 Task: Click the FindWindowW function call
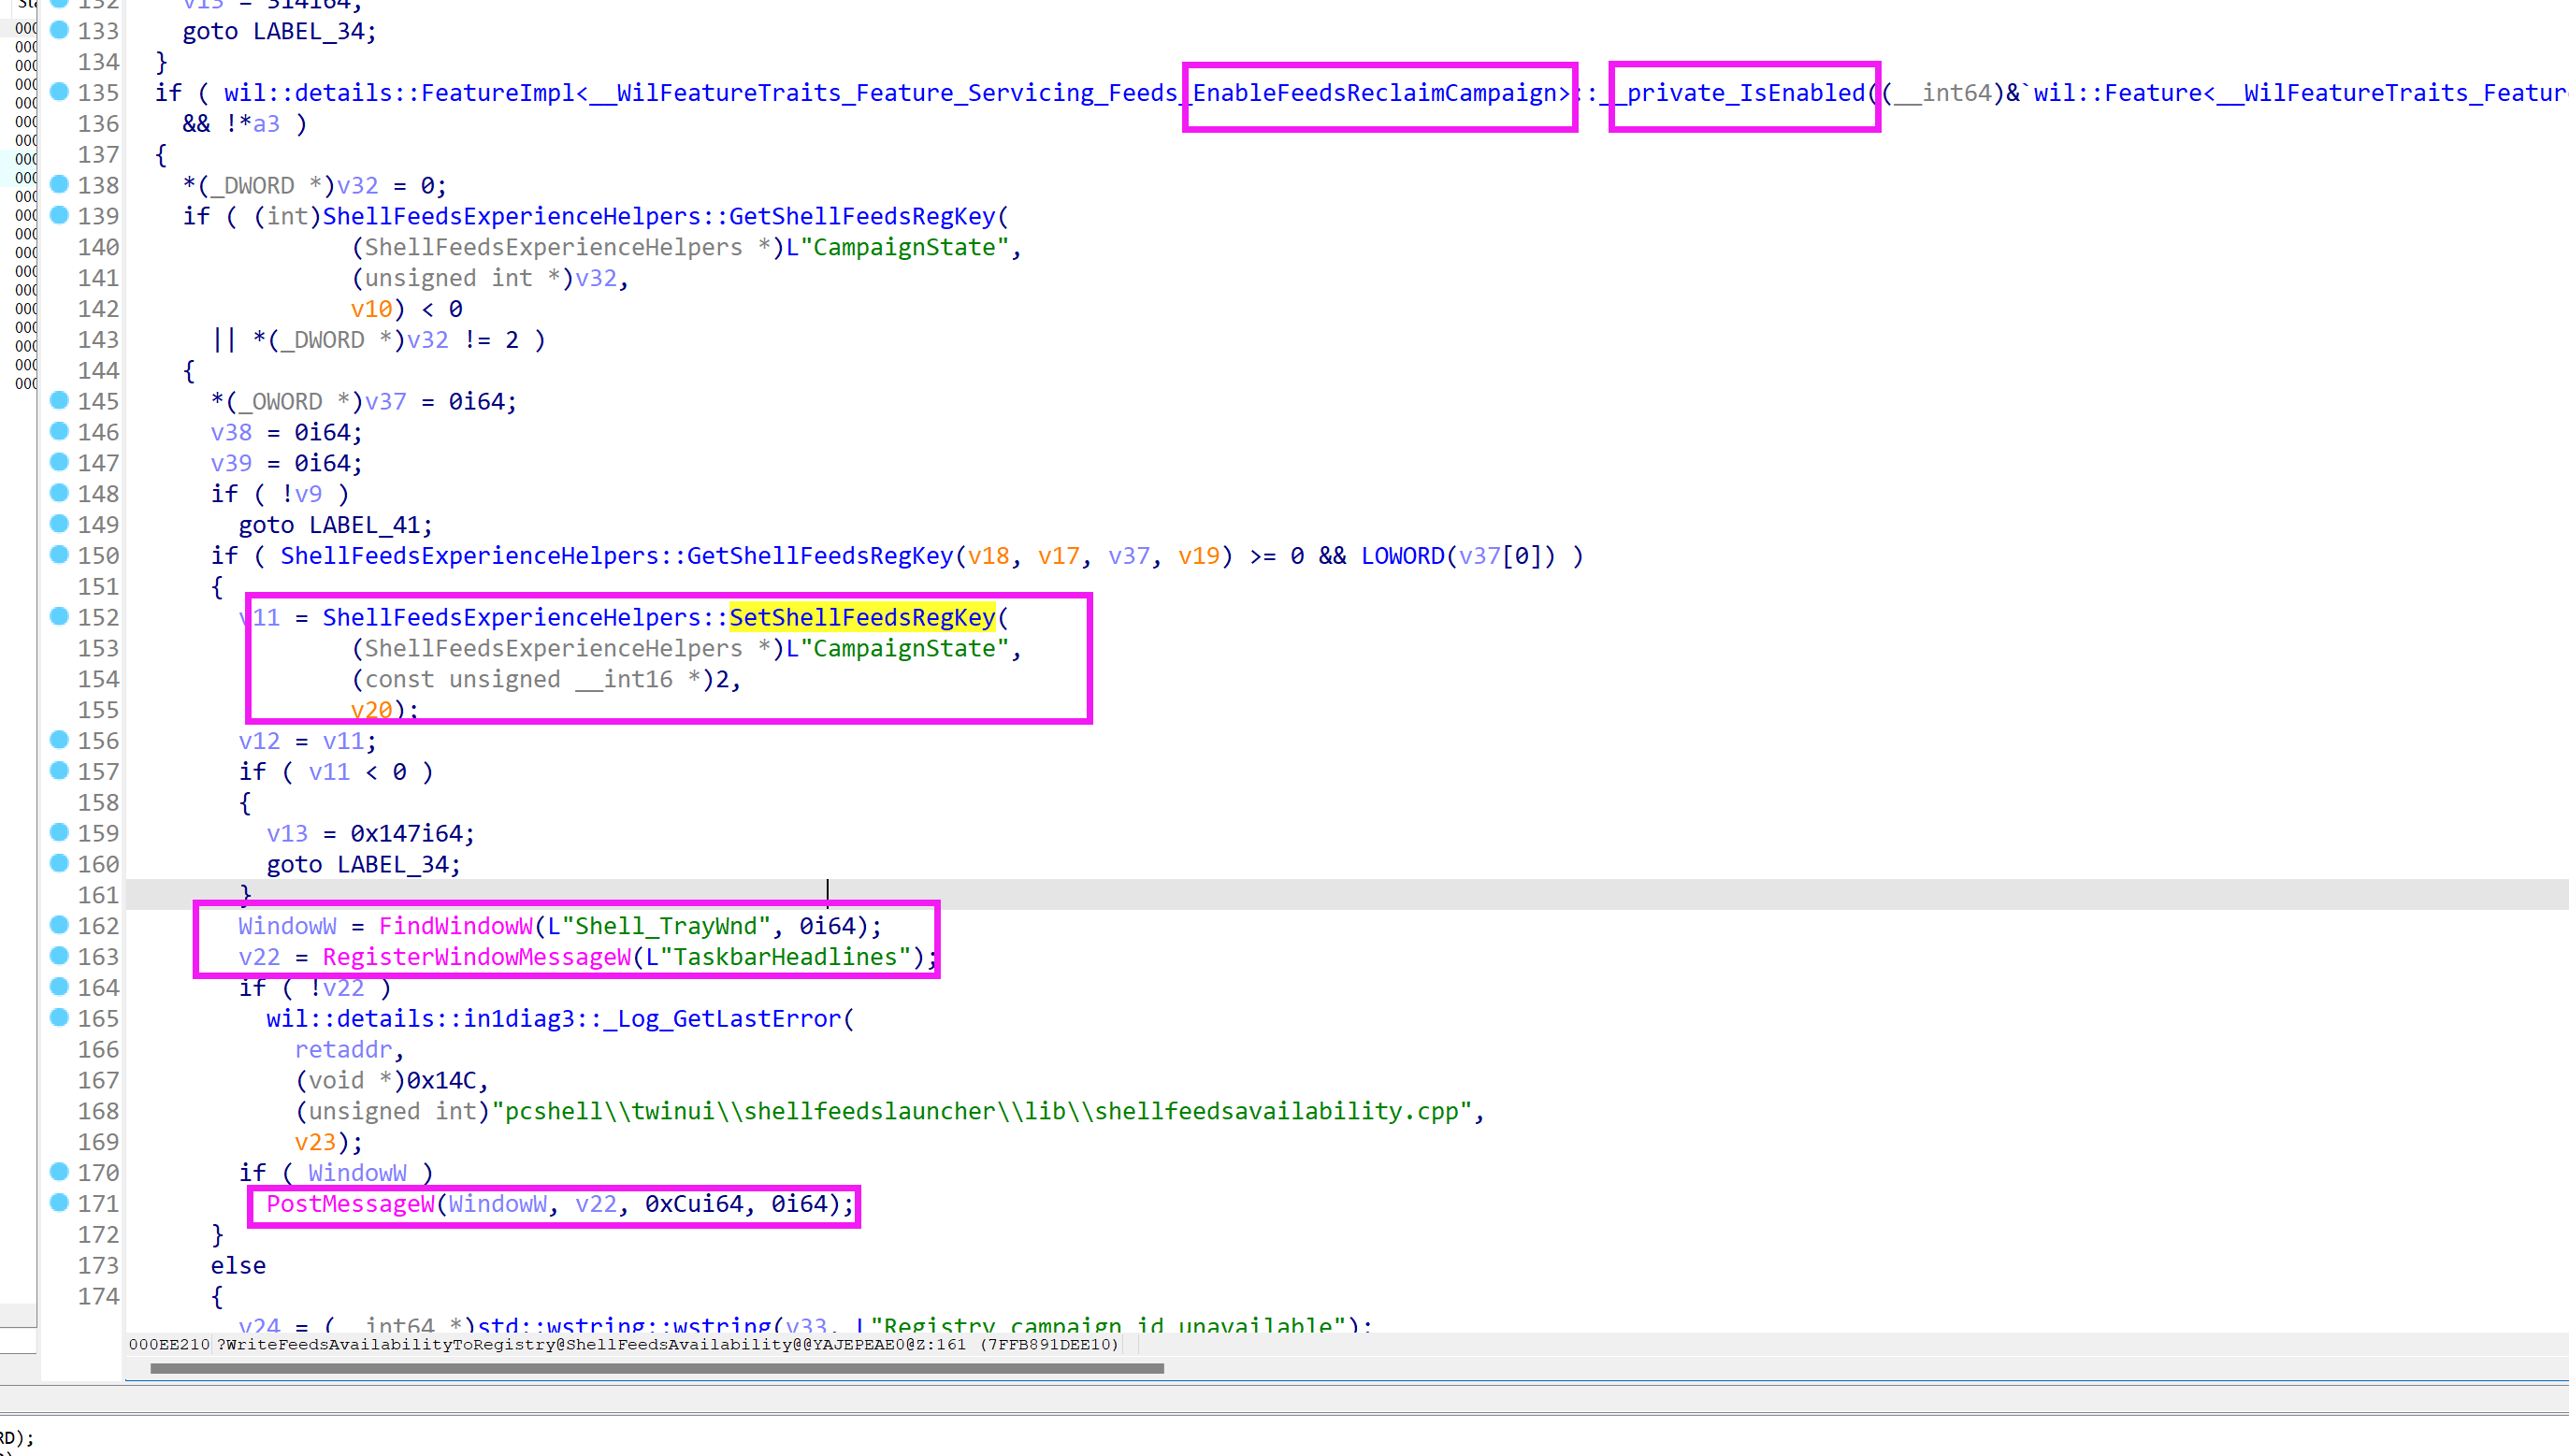(455, 926)
